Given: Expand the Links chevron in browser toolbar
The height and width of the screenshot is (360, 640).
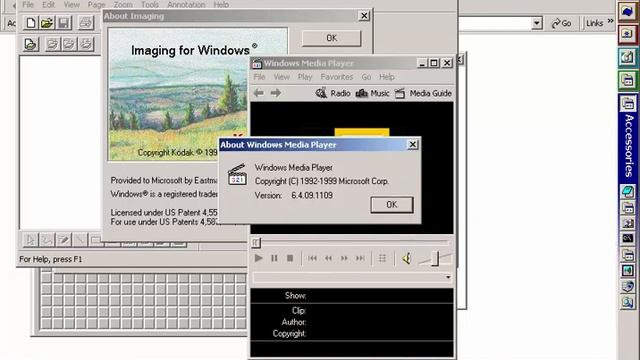Looking at the screenshot, I should pos(610,21).
